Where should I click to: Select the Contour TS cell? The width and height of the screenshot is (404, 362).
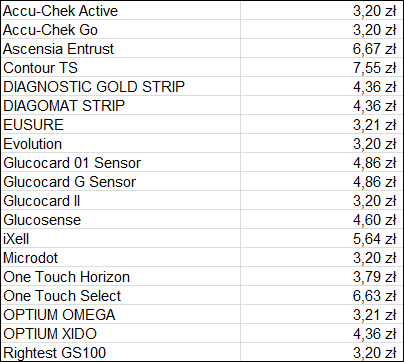tap(121, 68)
